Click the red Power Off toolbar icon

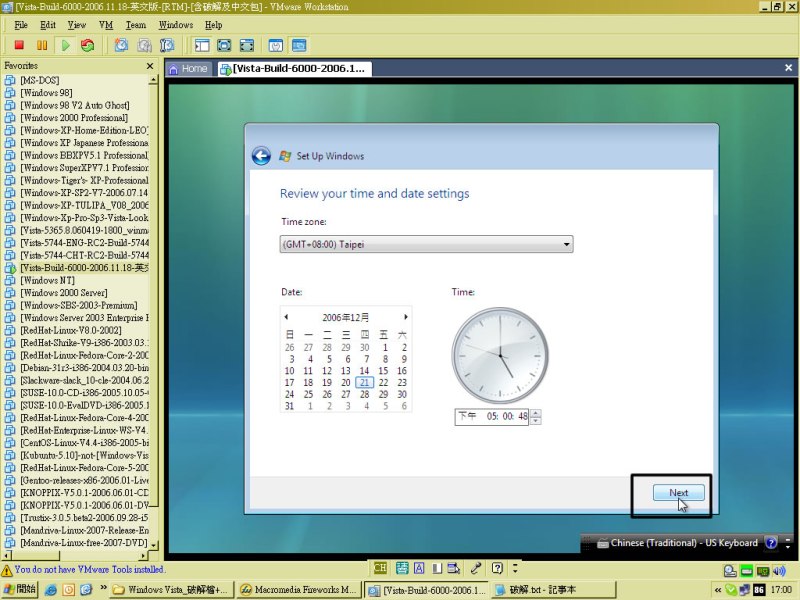(x=19, y=45)
